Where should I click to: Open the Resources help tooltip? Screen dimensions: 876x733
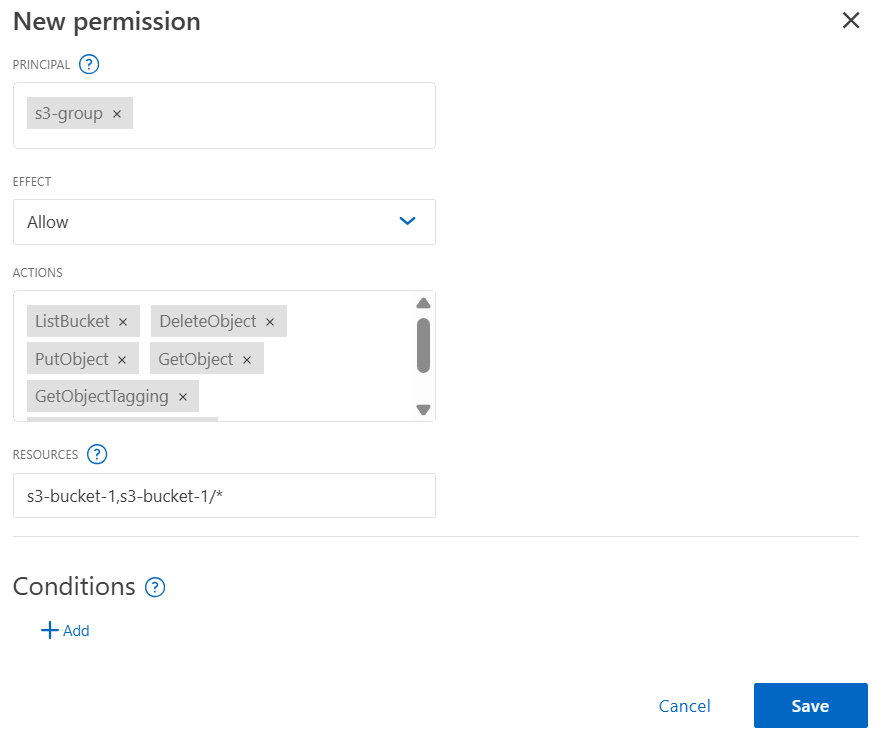97,454
